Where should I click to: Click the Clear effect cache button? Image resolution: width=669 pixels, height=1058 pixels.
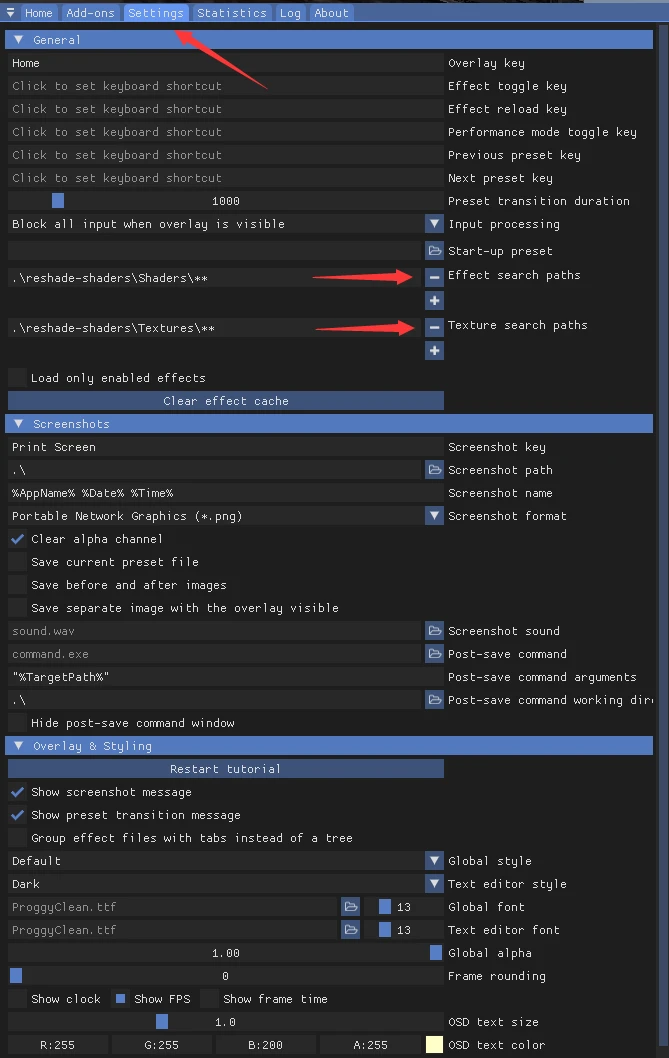point(226,401)
